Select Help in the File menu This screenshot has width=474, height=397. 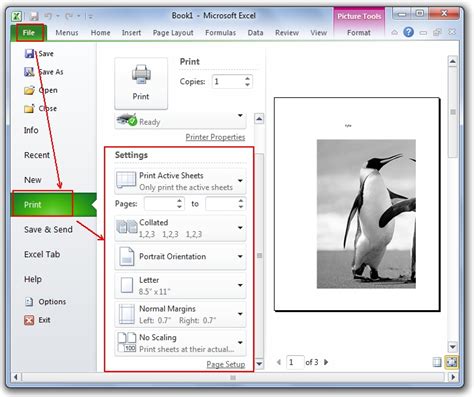point(33,279)
